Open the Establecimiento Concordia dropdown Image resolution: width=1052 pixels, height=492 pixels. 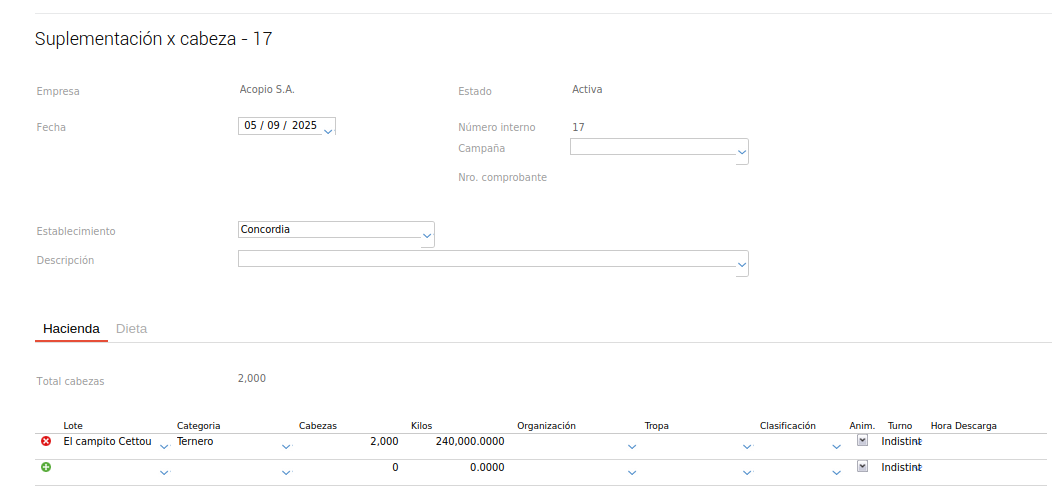click(x=427, y=236)
